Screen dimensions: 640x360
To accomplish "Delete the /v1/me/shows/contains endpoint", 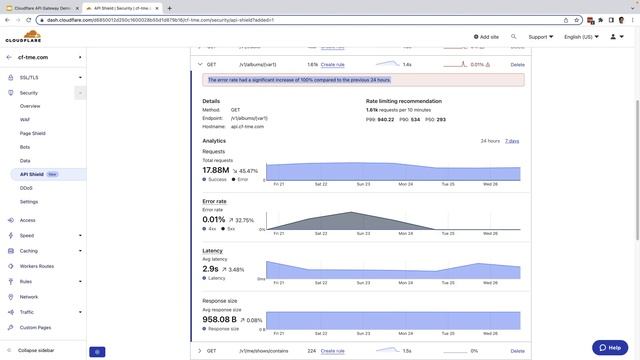I will (x=518, y=351).
